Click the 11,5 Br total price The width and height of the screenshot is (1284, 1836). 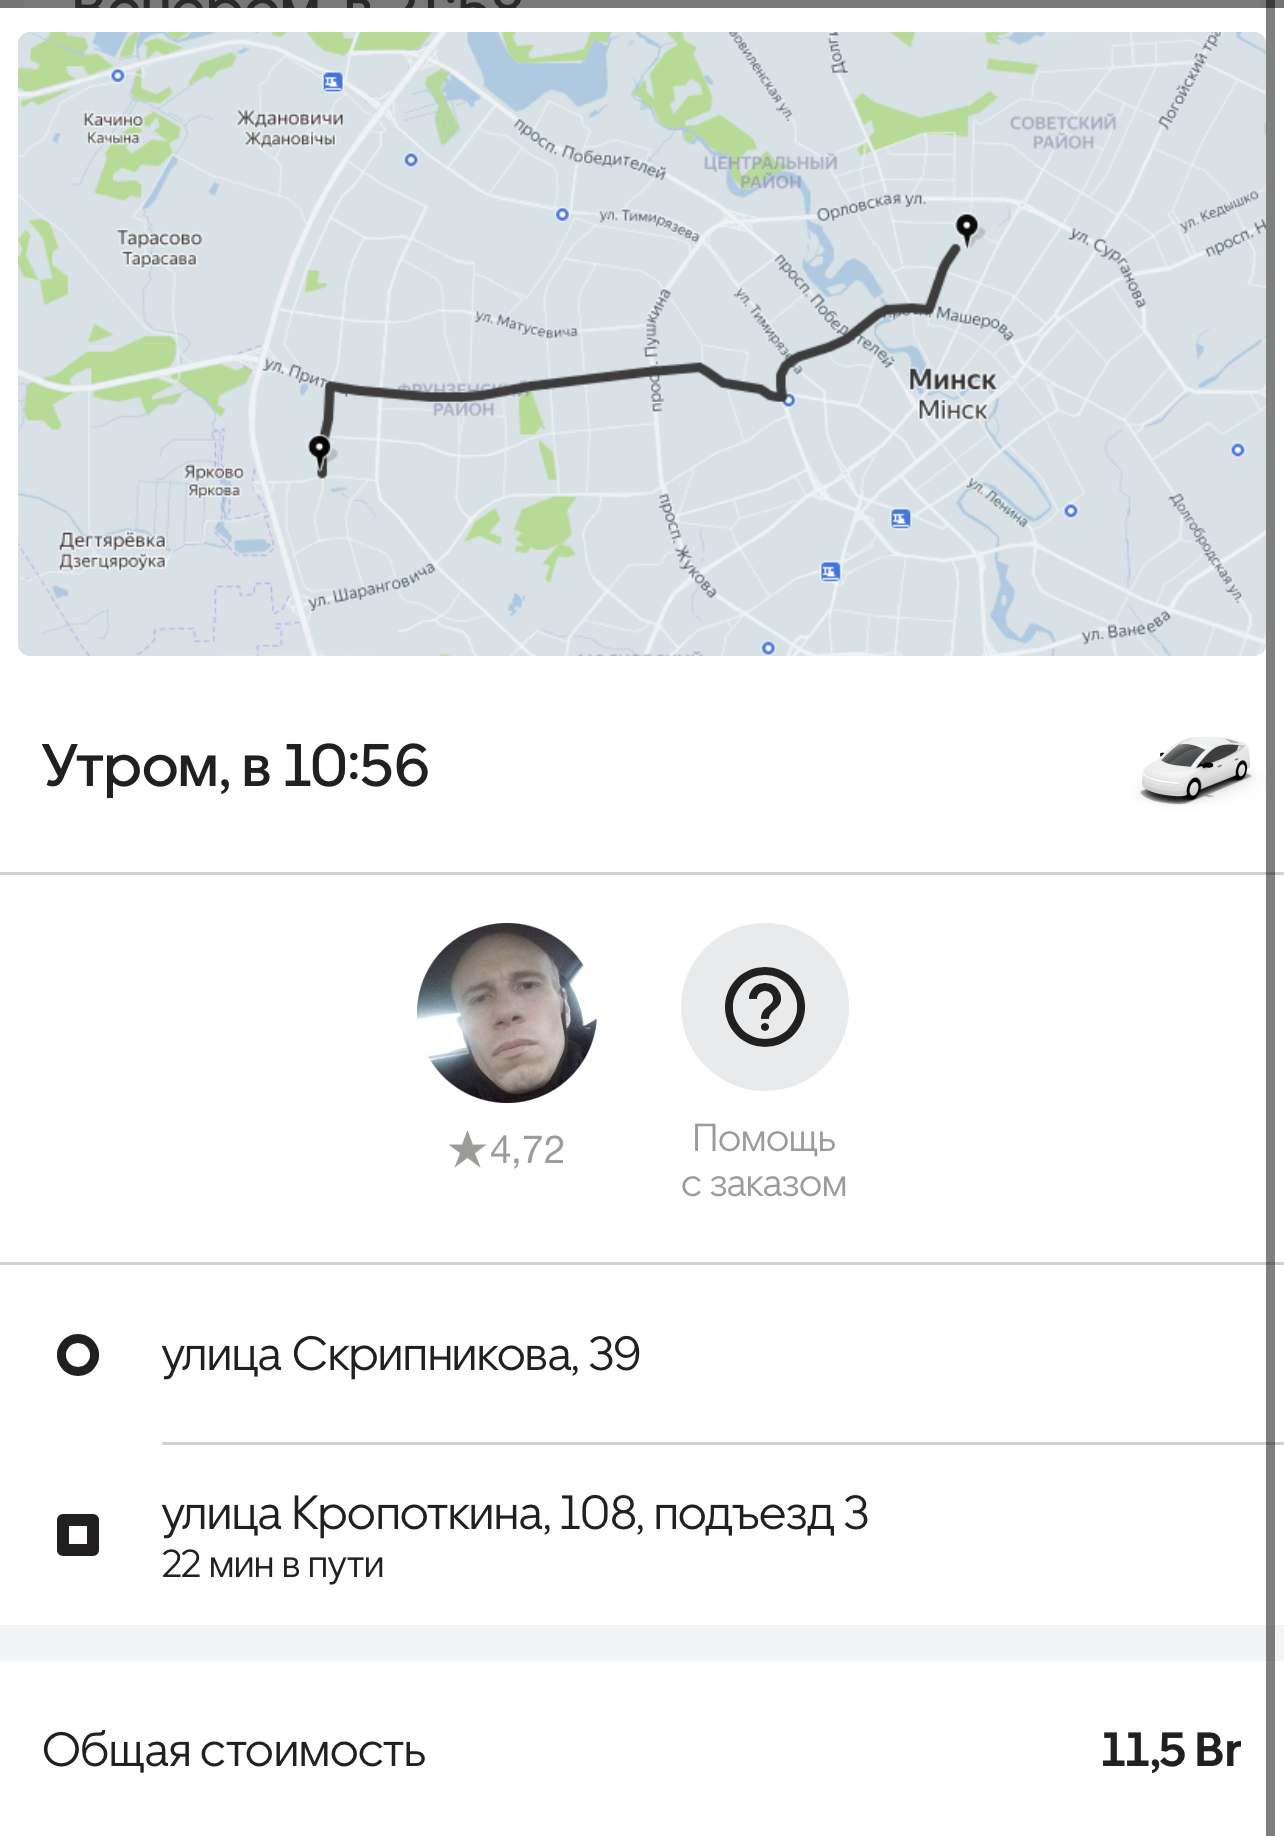point(1171,1751)
